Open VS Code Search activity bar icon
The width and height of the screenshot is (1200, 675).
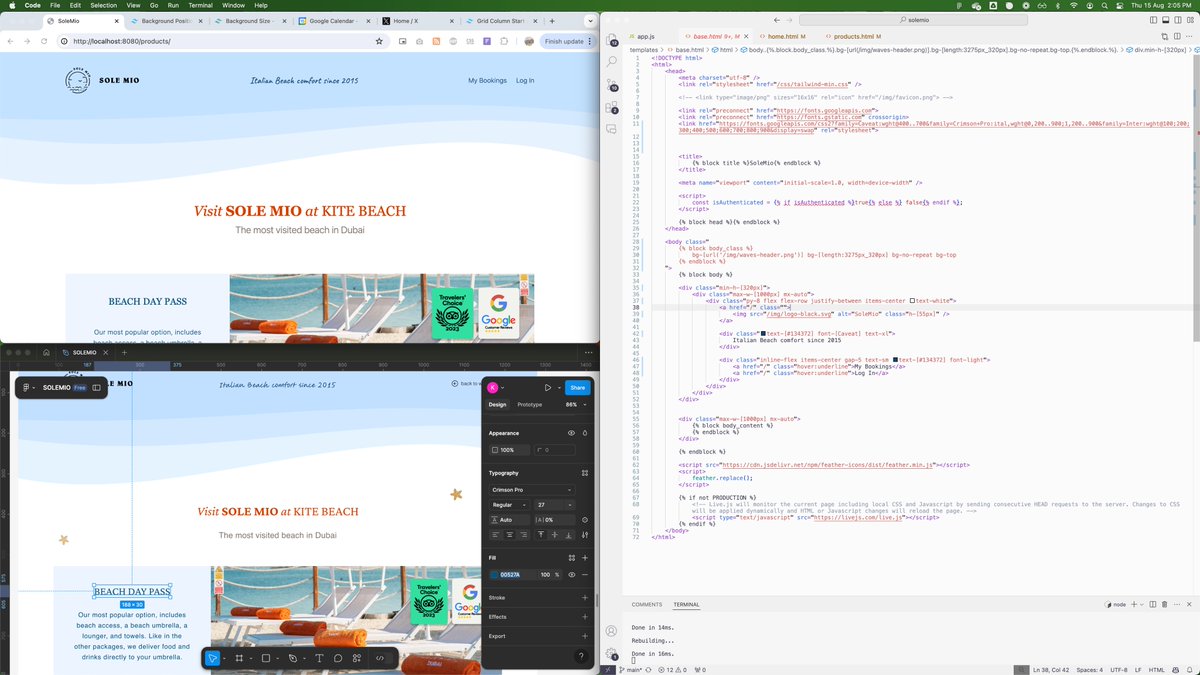click(x=611, y=63)
